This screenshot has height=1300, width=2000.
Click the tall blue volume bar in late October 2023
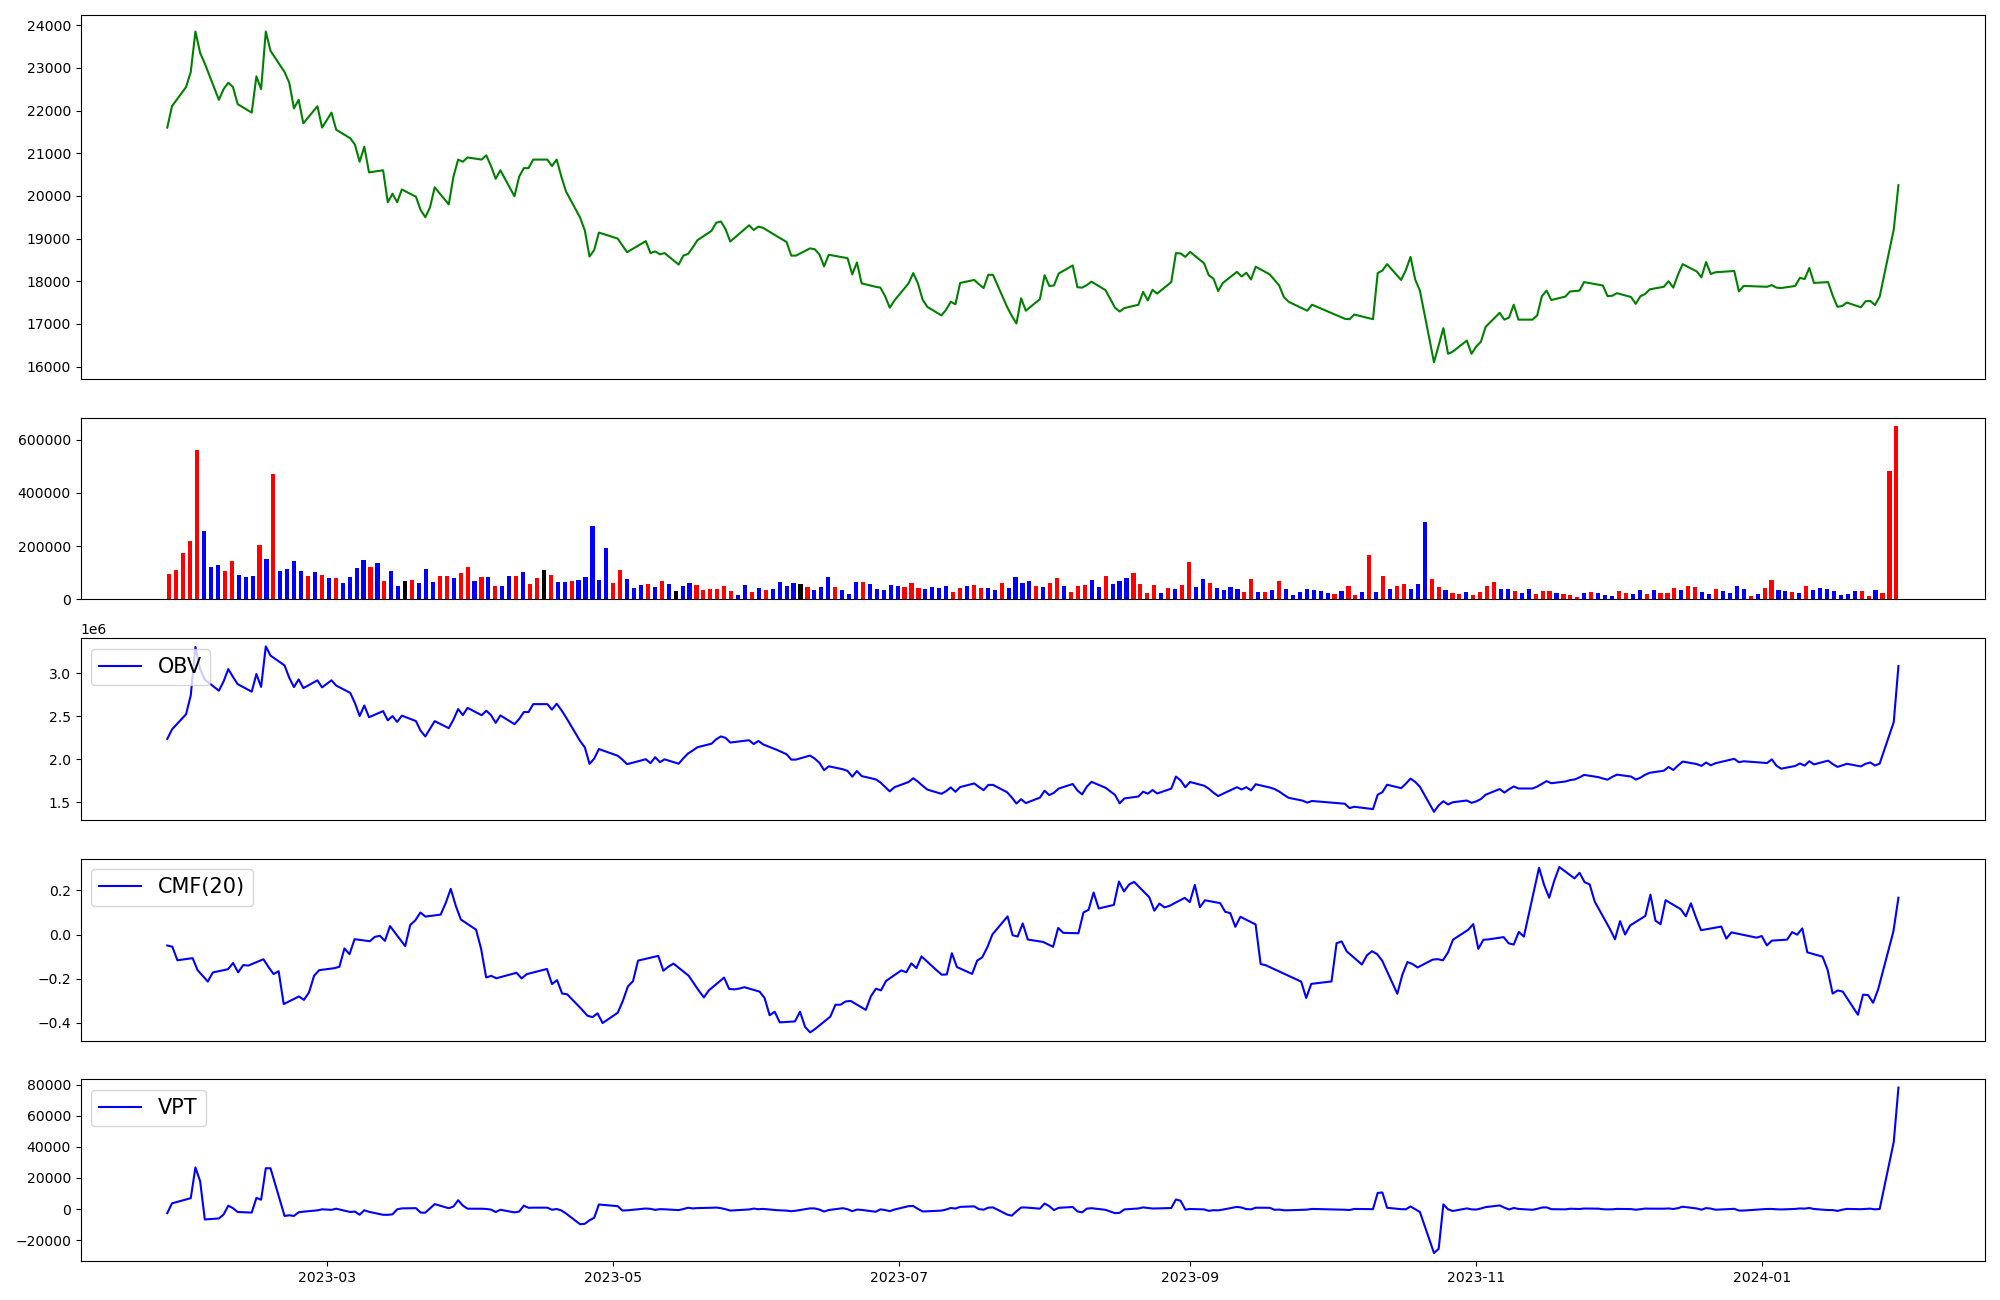tap(1425, 560)
